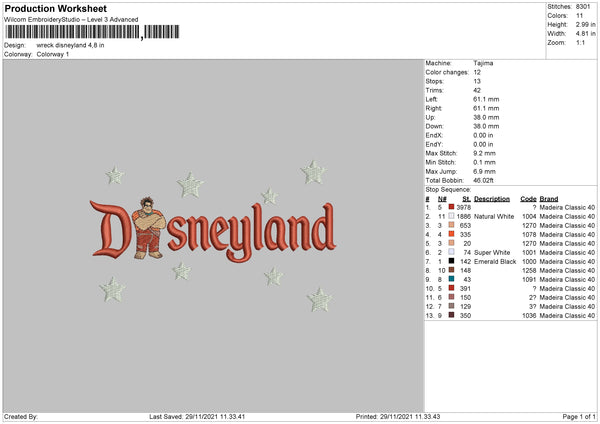
Task: Click the barcode below the Wilcom subtitle
Action: point(92,32)
